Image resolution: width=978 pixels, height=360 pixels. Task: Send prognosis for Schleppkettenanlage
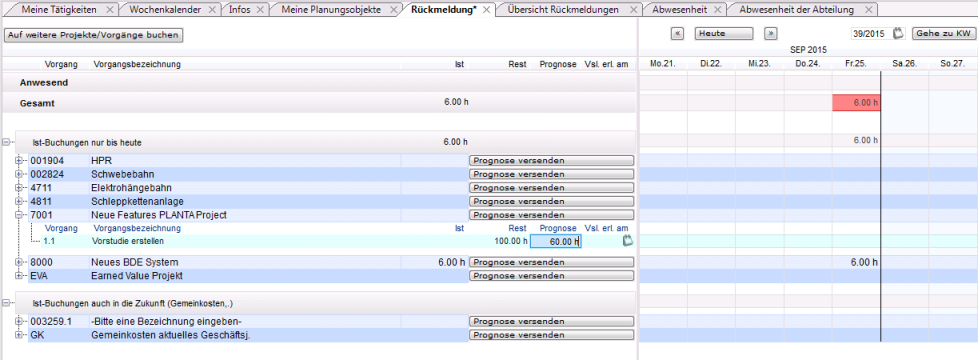click(x=551, y=201)
